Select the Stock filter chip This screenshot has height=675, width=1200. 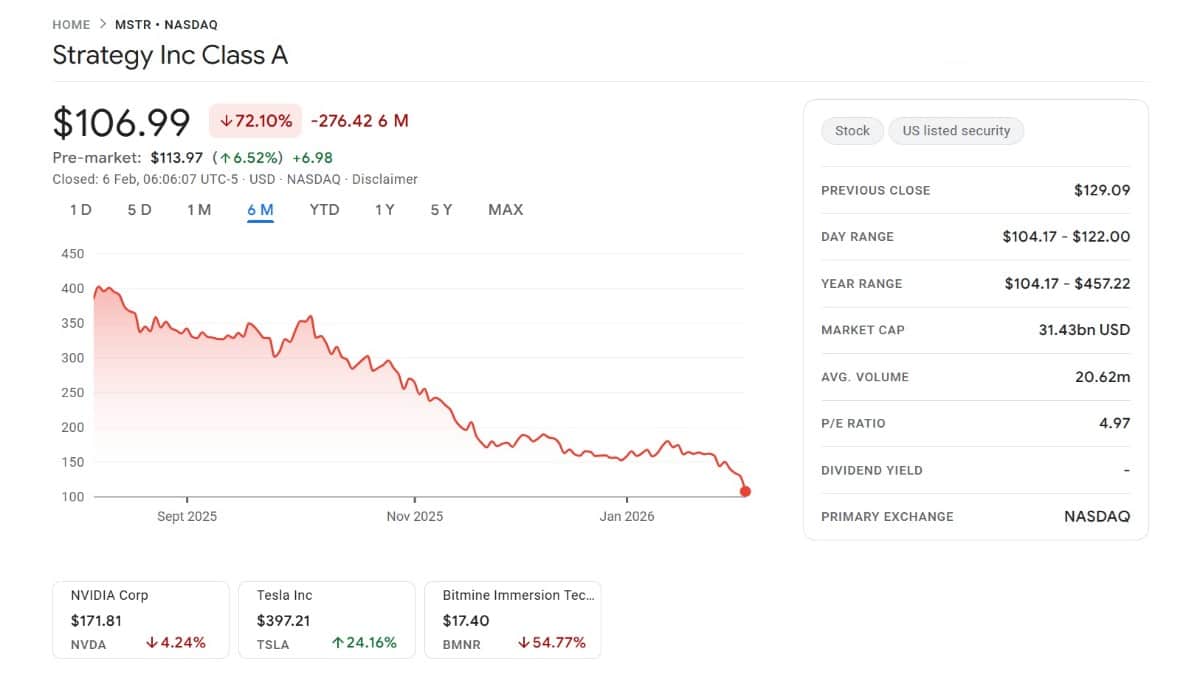coord(852,130)
